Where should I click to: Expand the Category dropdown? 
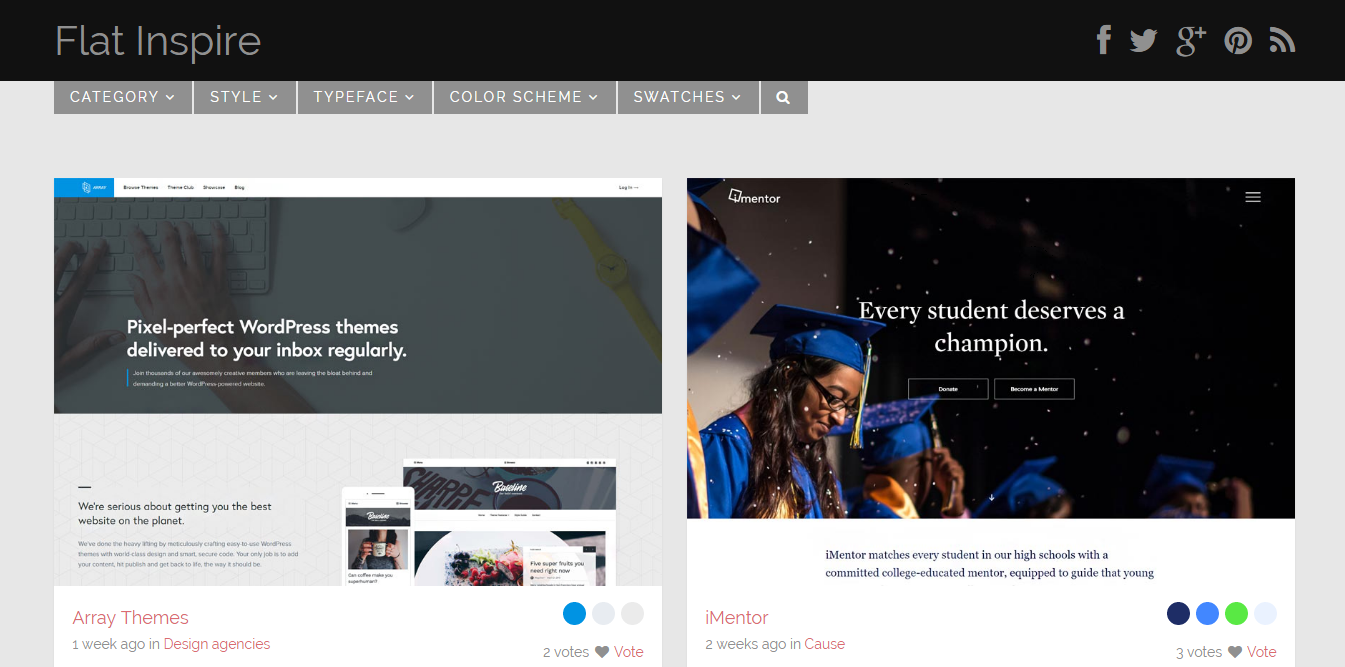(x=122, y=97)
